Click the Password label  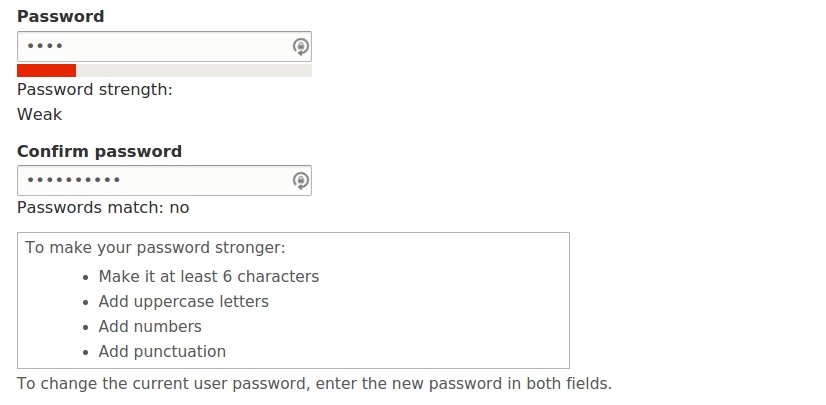pos(61,16)
